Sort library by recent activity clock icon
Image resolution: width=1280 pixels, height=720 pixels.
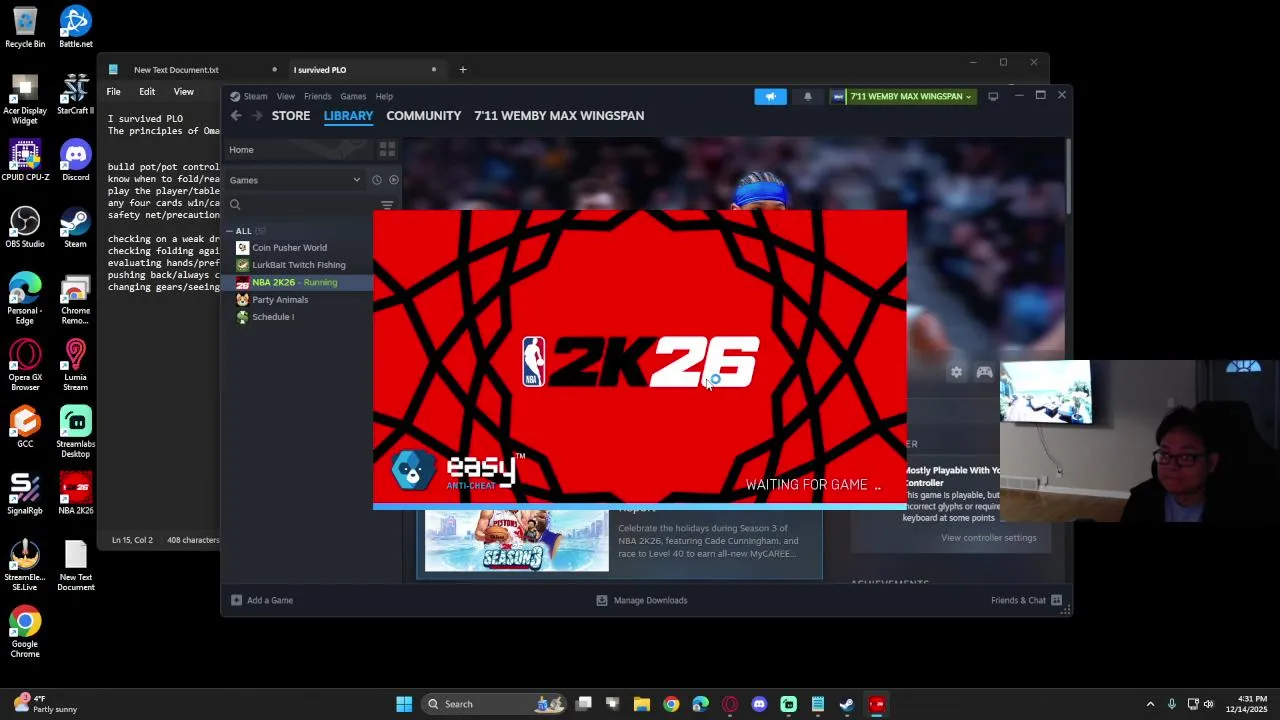click(x=377, y=180)
